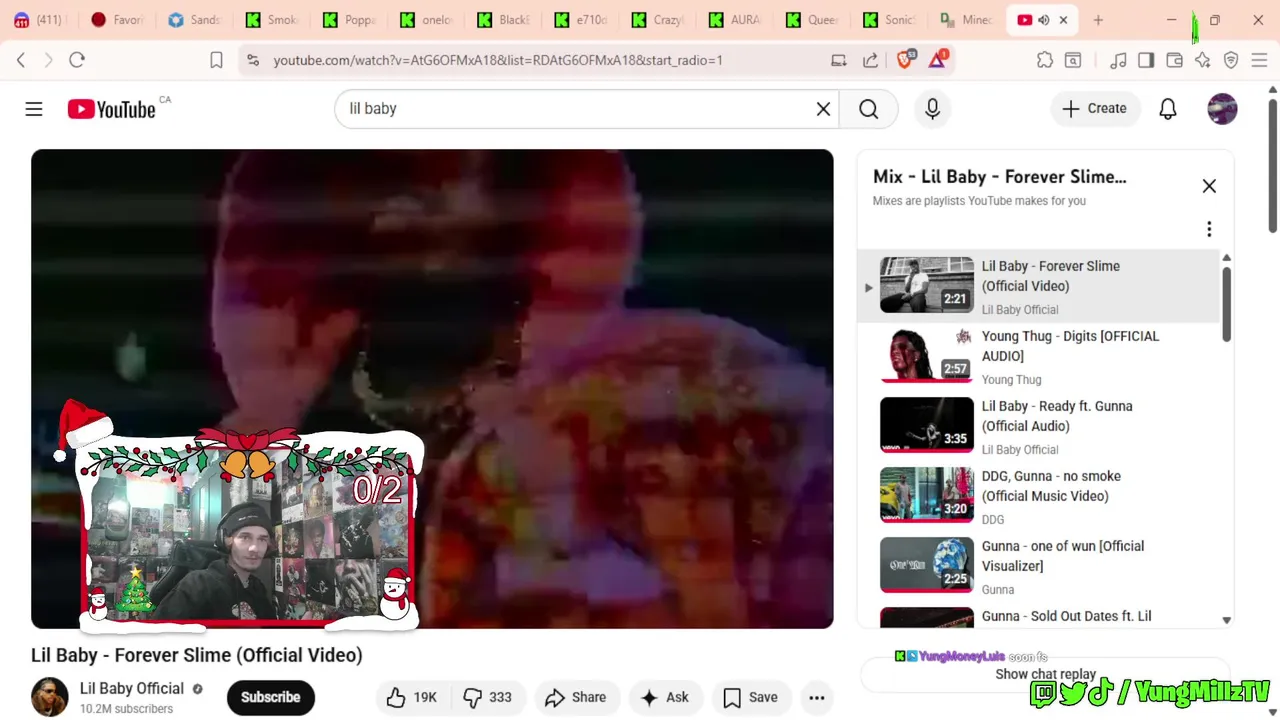
Task: Play Lil Baby Forever Slime from mix
Action: click(x=1040, y=286)
